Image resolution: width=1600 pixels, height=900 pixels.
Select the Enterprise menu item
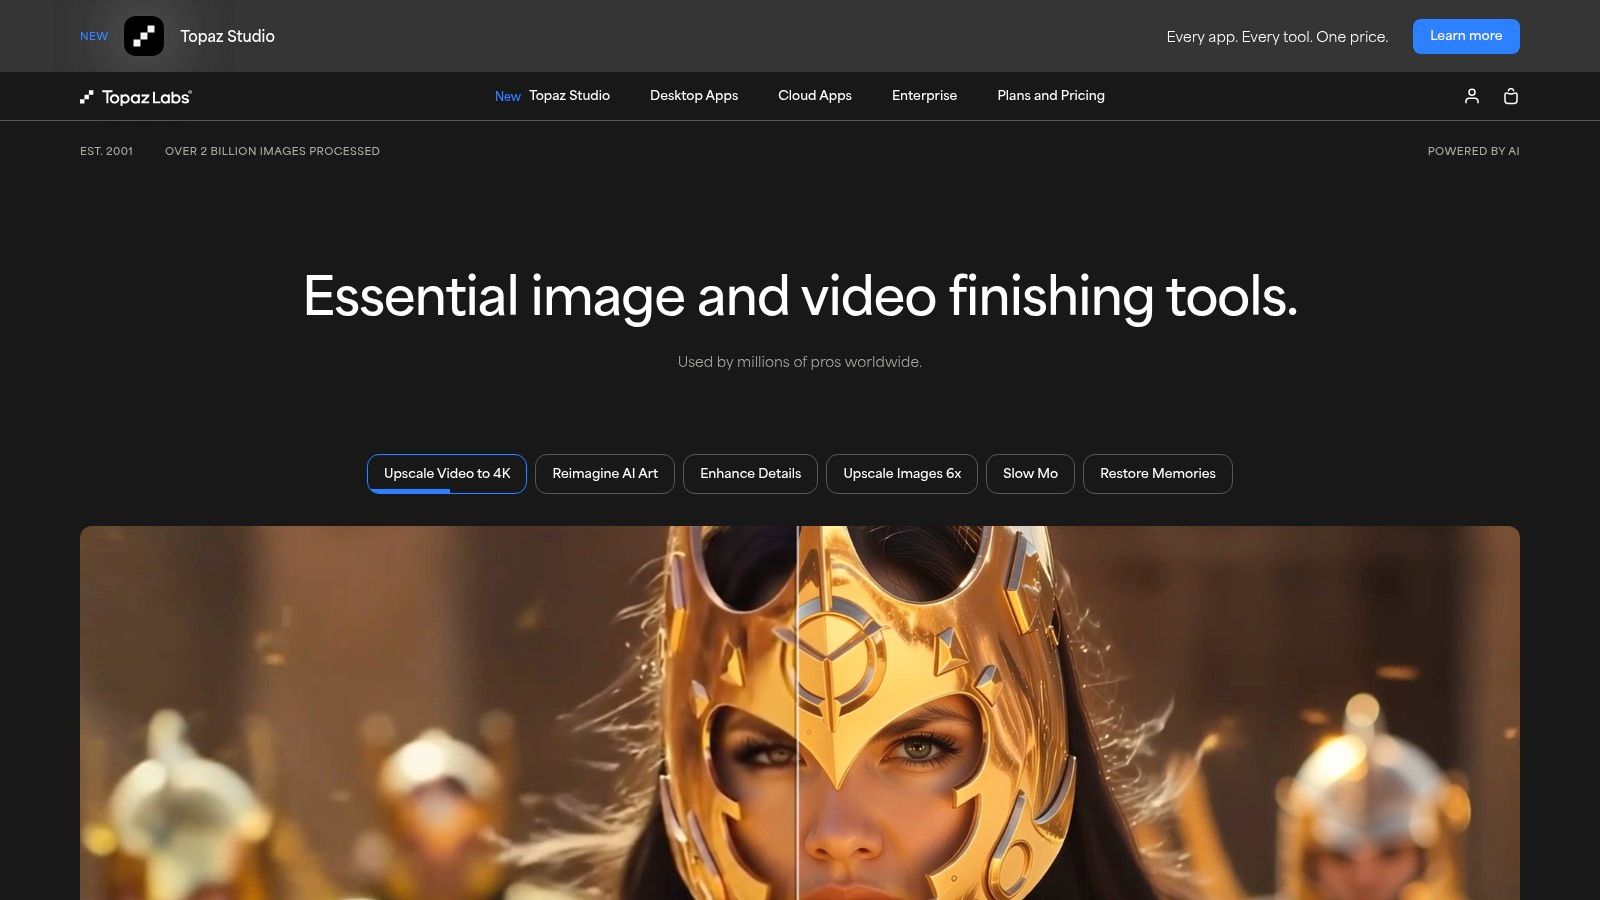924,96
